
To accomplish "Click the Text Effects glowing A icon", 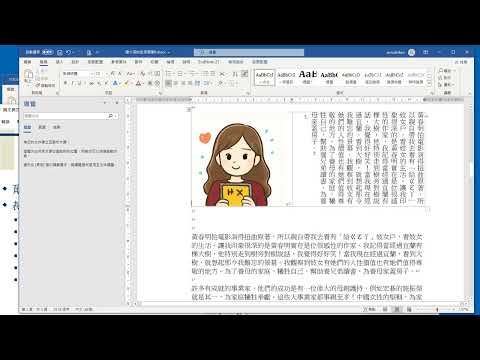I will click(x=115, y=83).
